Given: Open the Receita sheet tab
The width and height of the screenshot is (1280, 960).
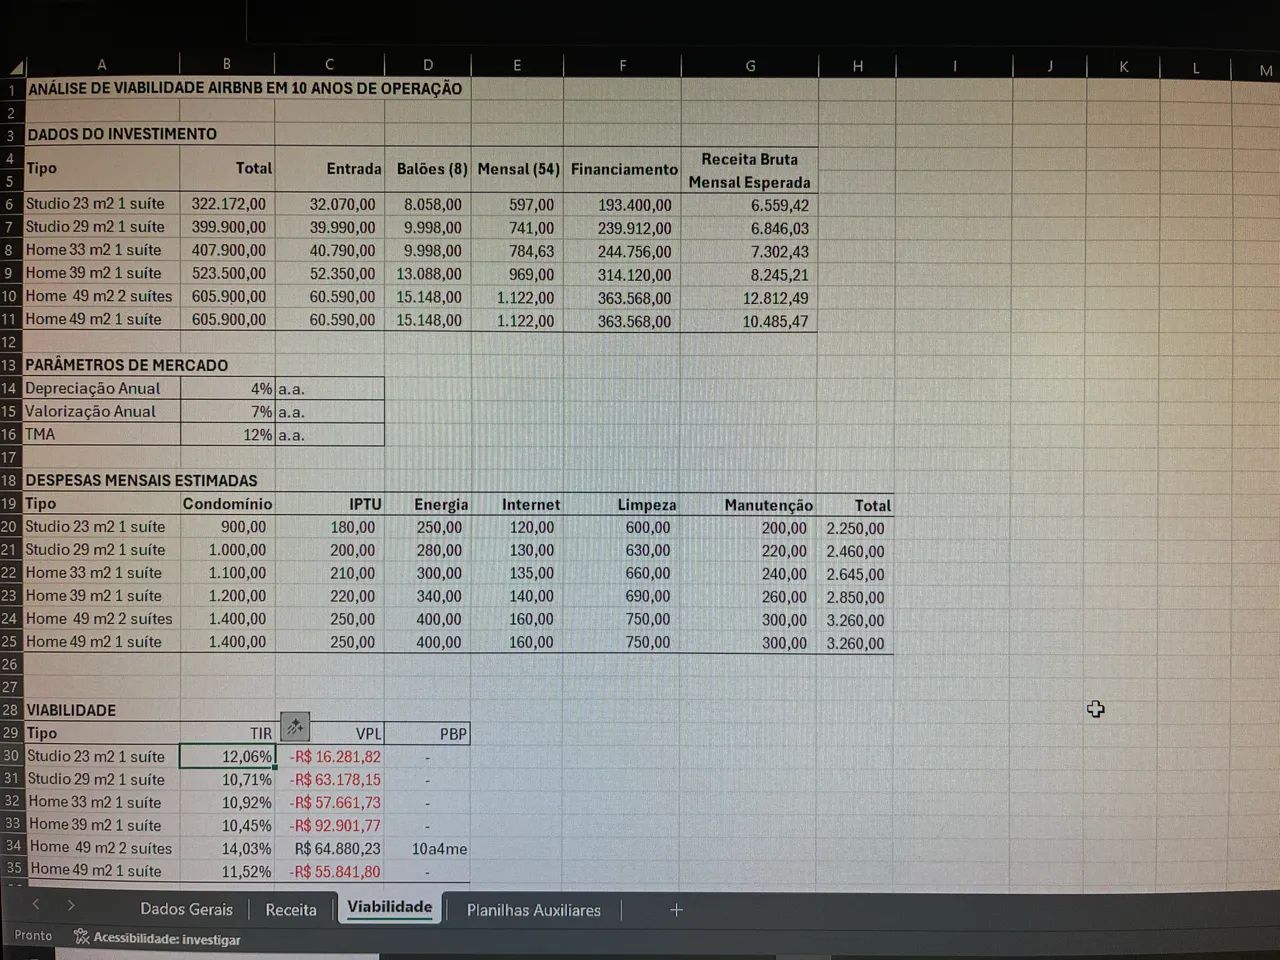Looking at the screenshot, I should click(x=291, y=910).
